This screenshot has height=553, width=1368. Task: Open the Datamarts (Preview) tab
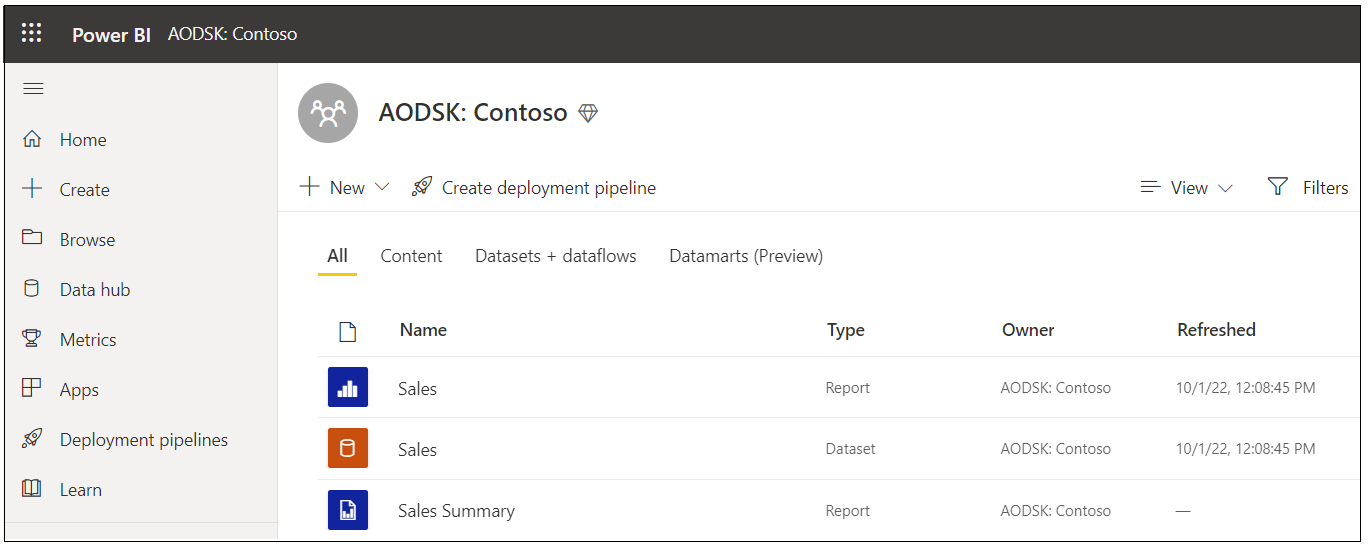(745, 256)
